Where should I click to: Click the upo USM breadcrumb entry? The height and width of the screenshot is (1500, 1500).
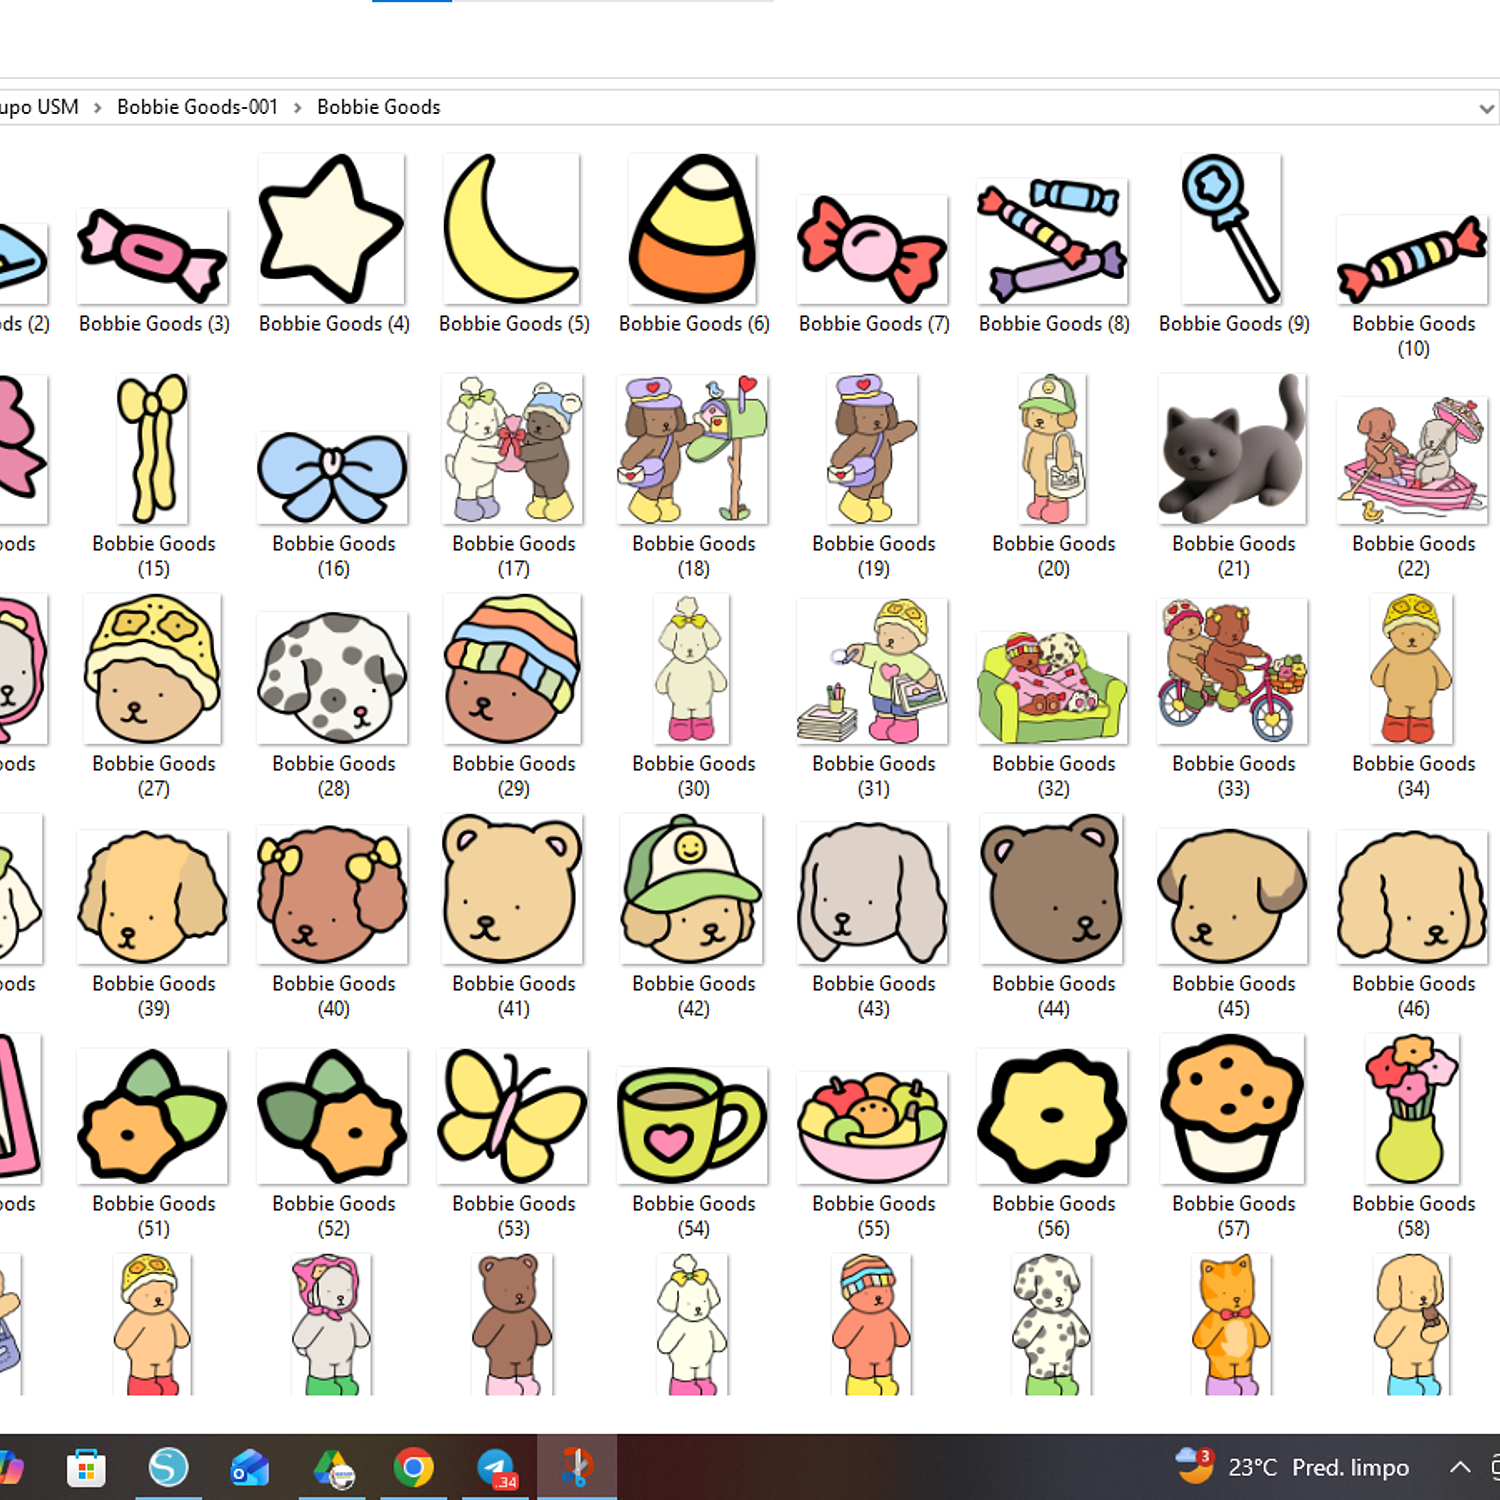tap(39, 107)
